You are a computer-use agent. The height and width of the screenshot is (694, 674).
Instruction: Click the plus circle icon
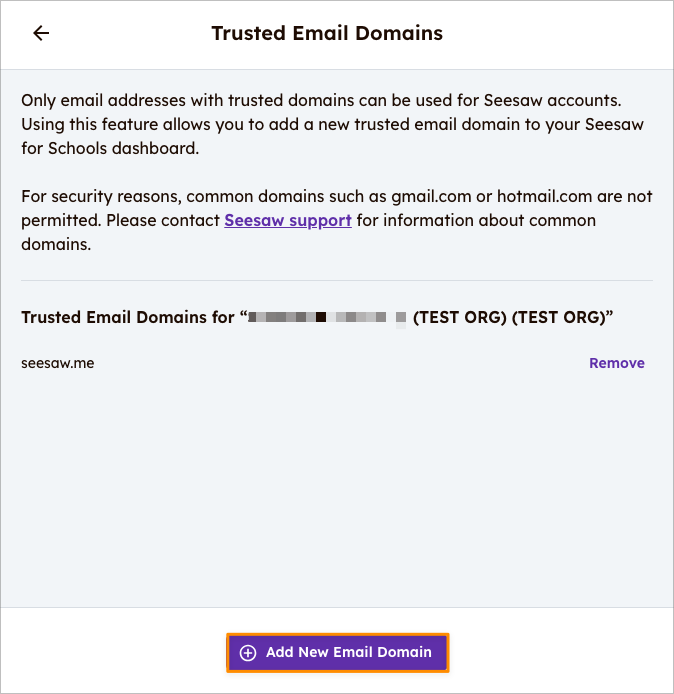[x=248, y=652]
